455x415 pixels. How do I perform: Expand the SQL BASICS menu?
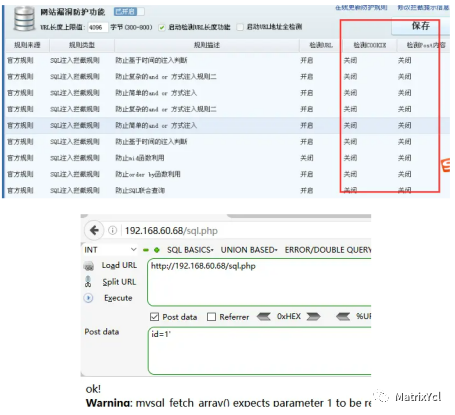tap(190, 250)
